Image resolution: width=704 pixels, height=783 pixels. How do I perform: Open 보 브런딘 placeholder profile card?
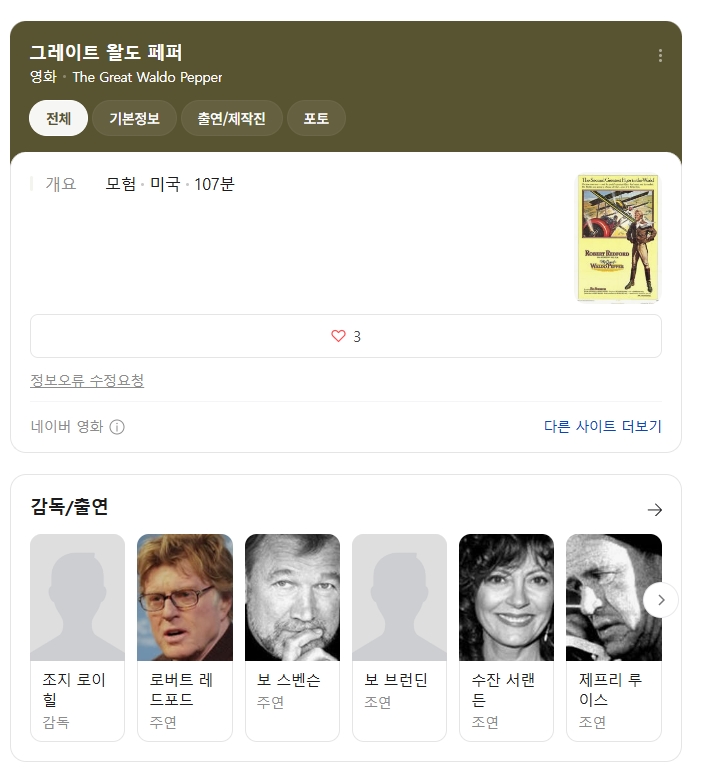tap(399, 637)
